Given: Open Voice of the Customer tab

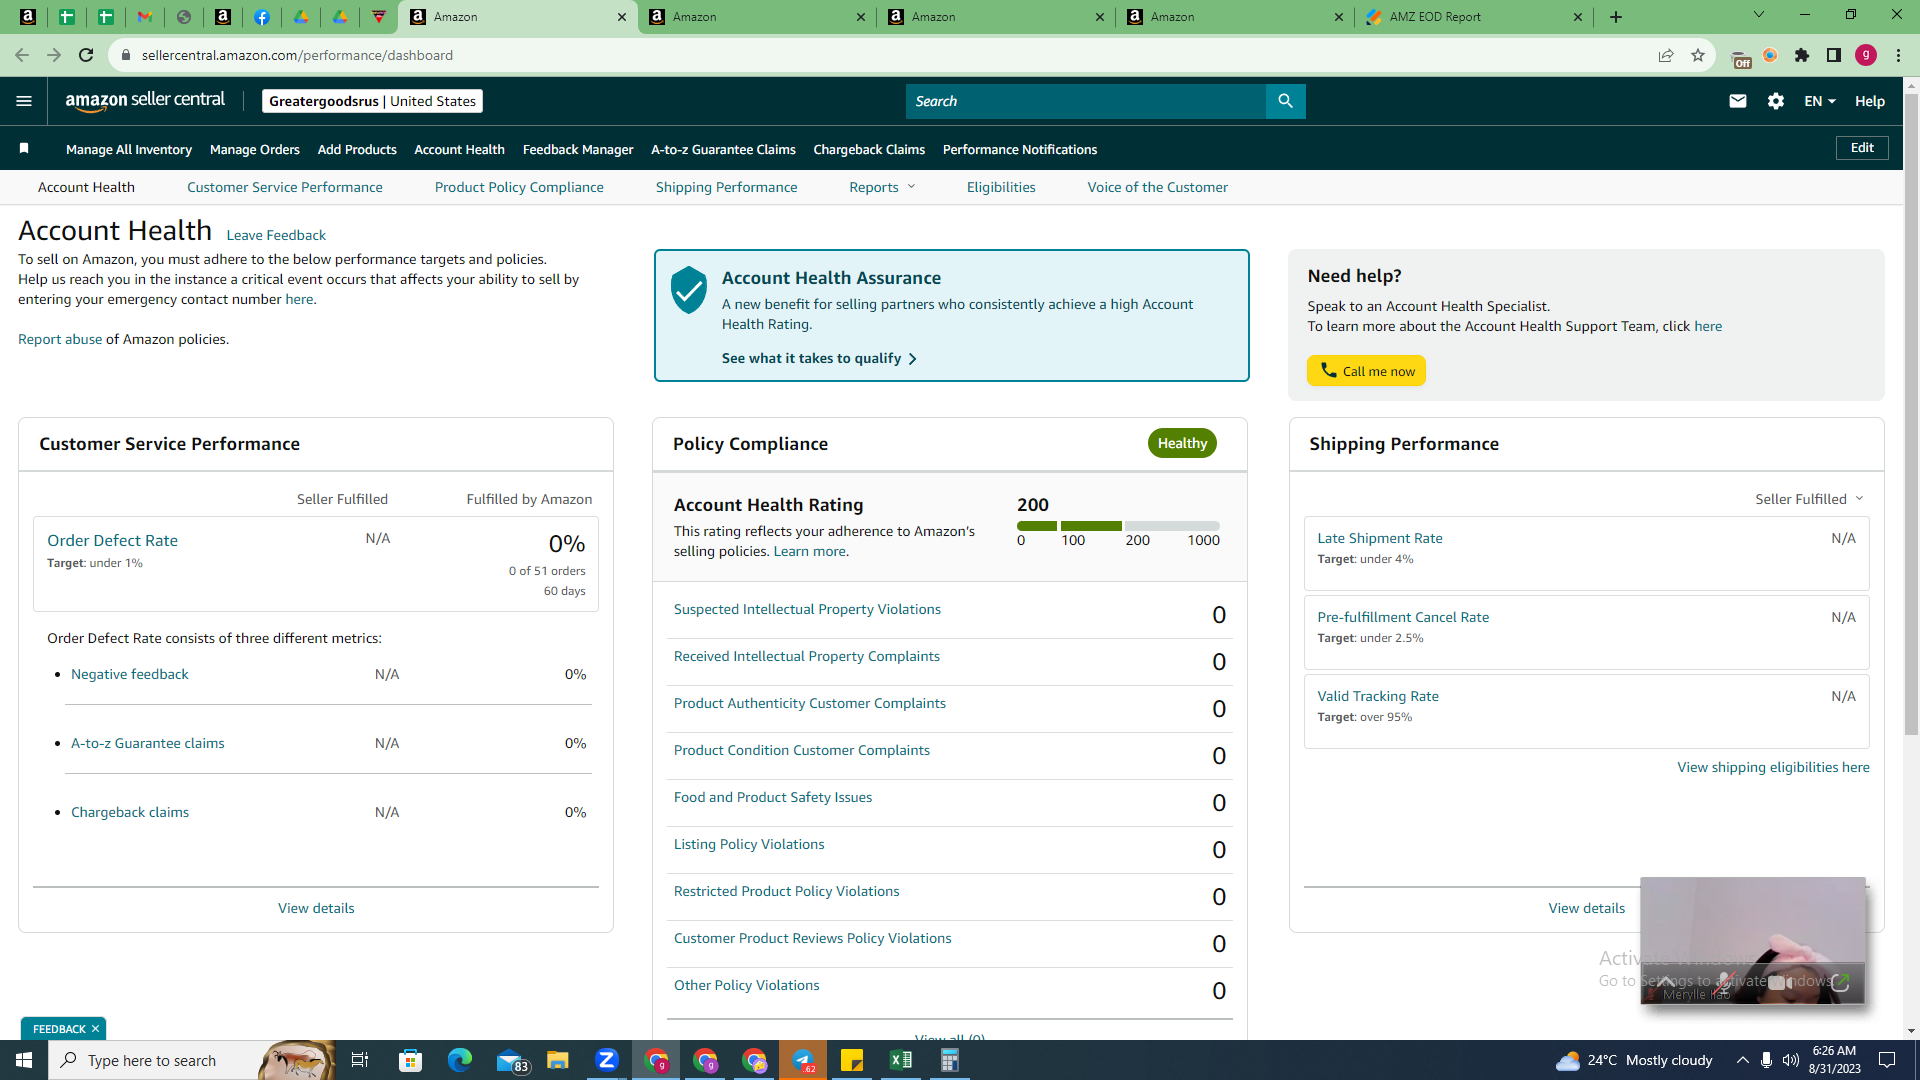Looking at the screenshot, I should (1158, 187).
